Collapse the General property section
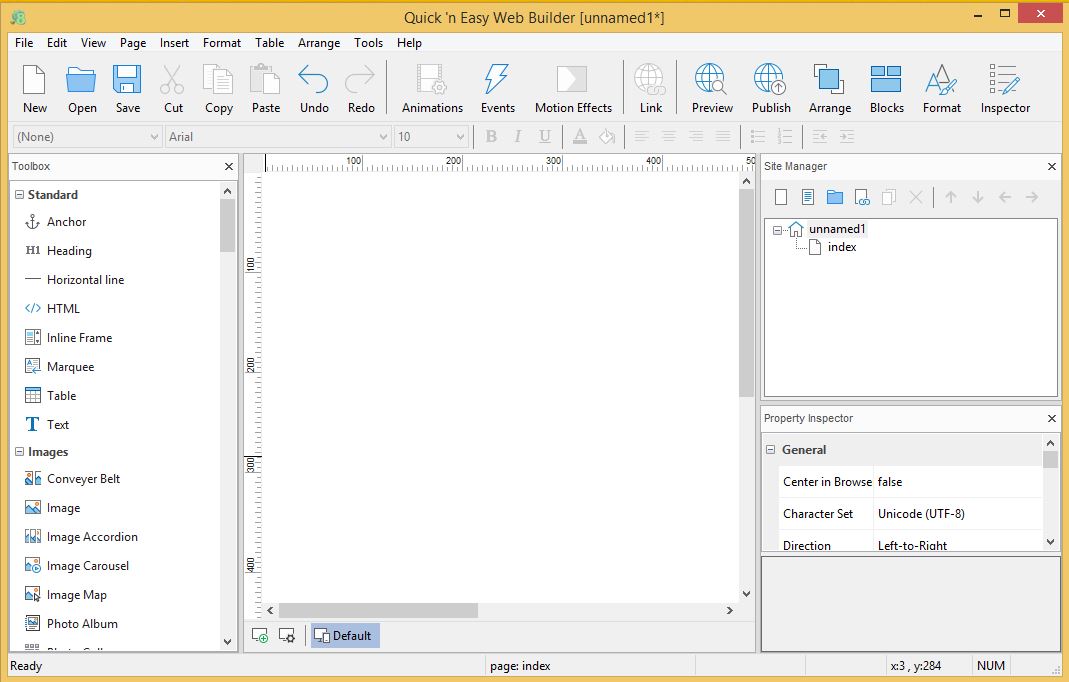The height and width of the screenshot is (682, 1069). click(770, 449)
